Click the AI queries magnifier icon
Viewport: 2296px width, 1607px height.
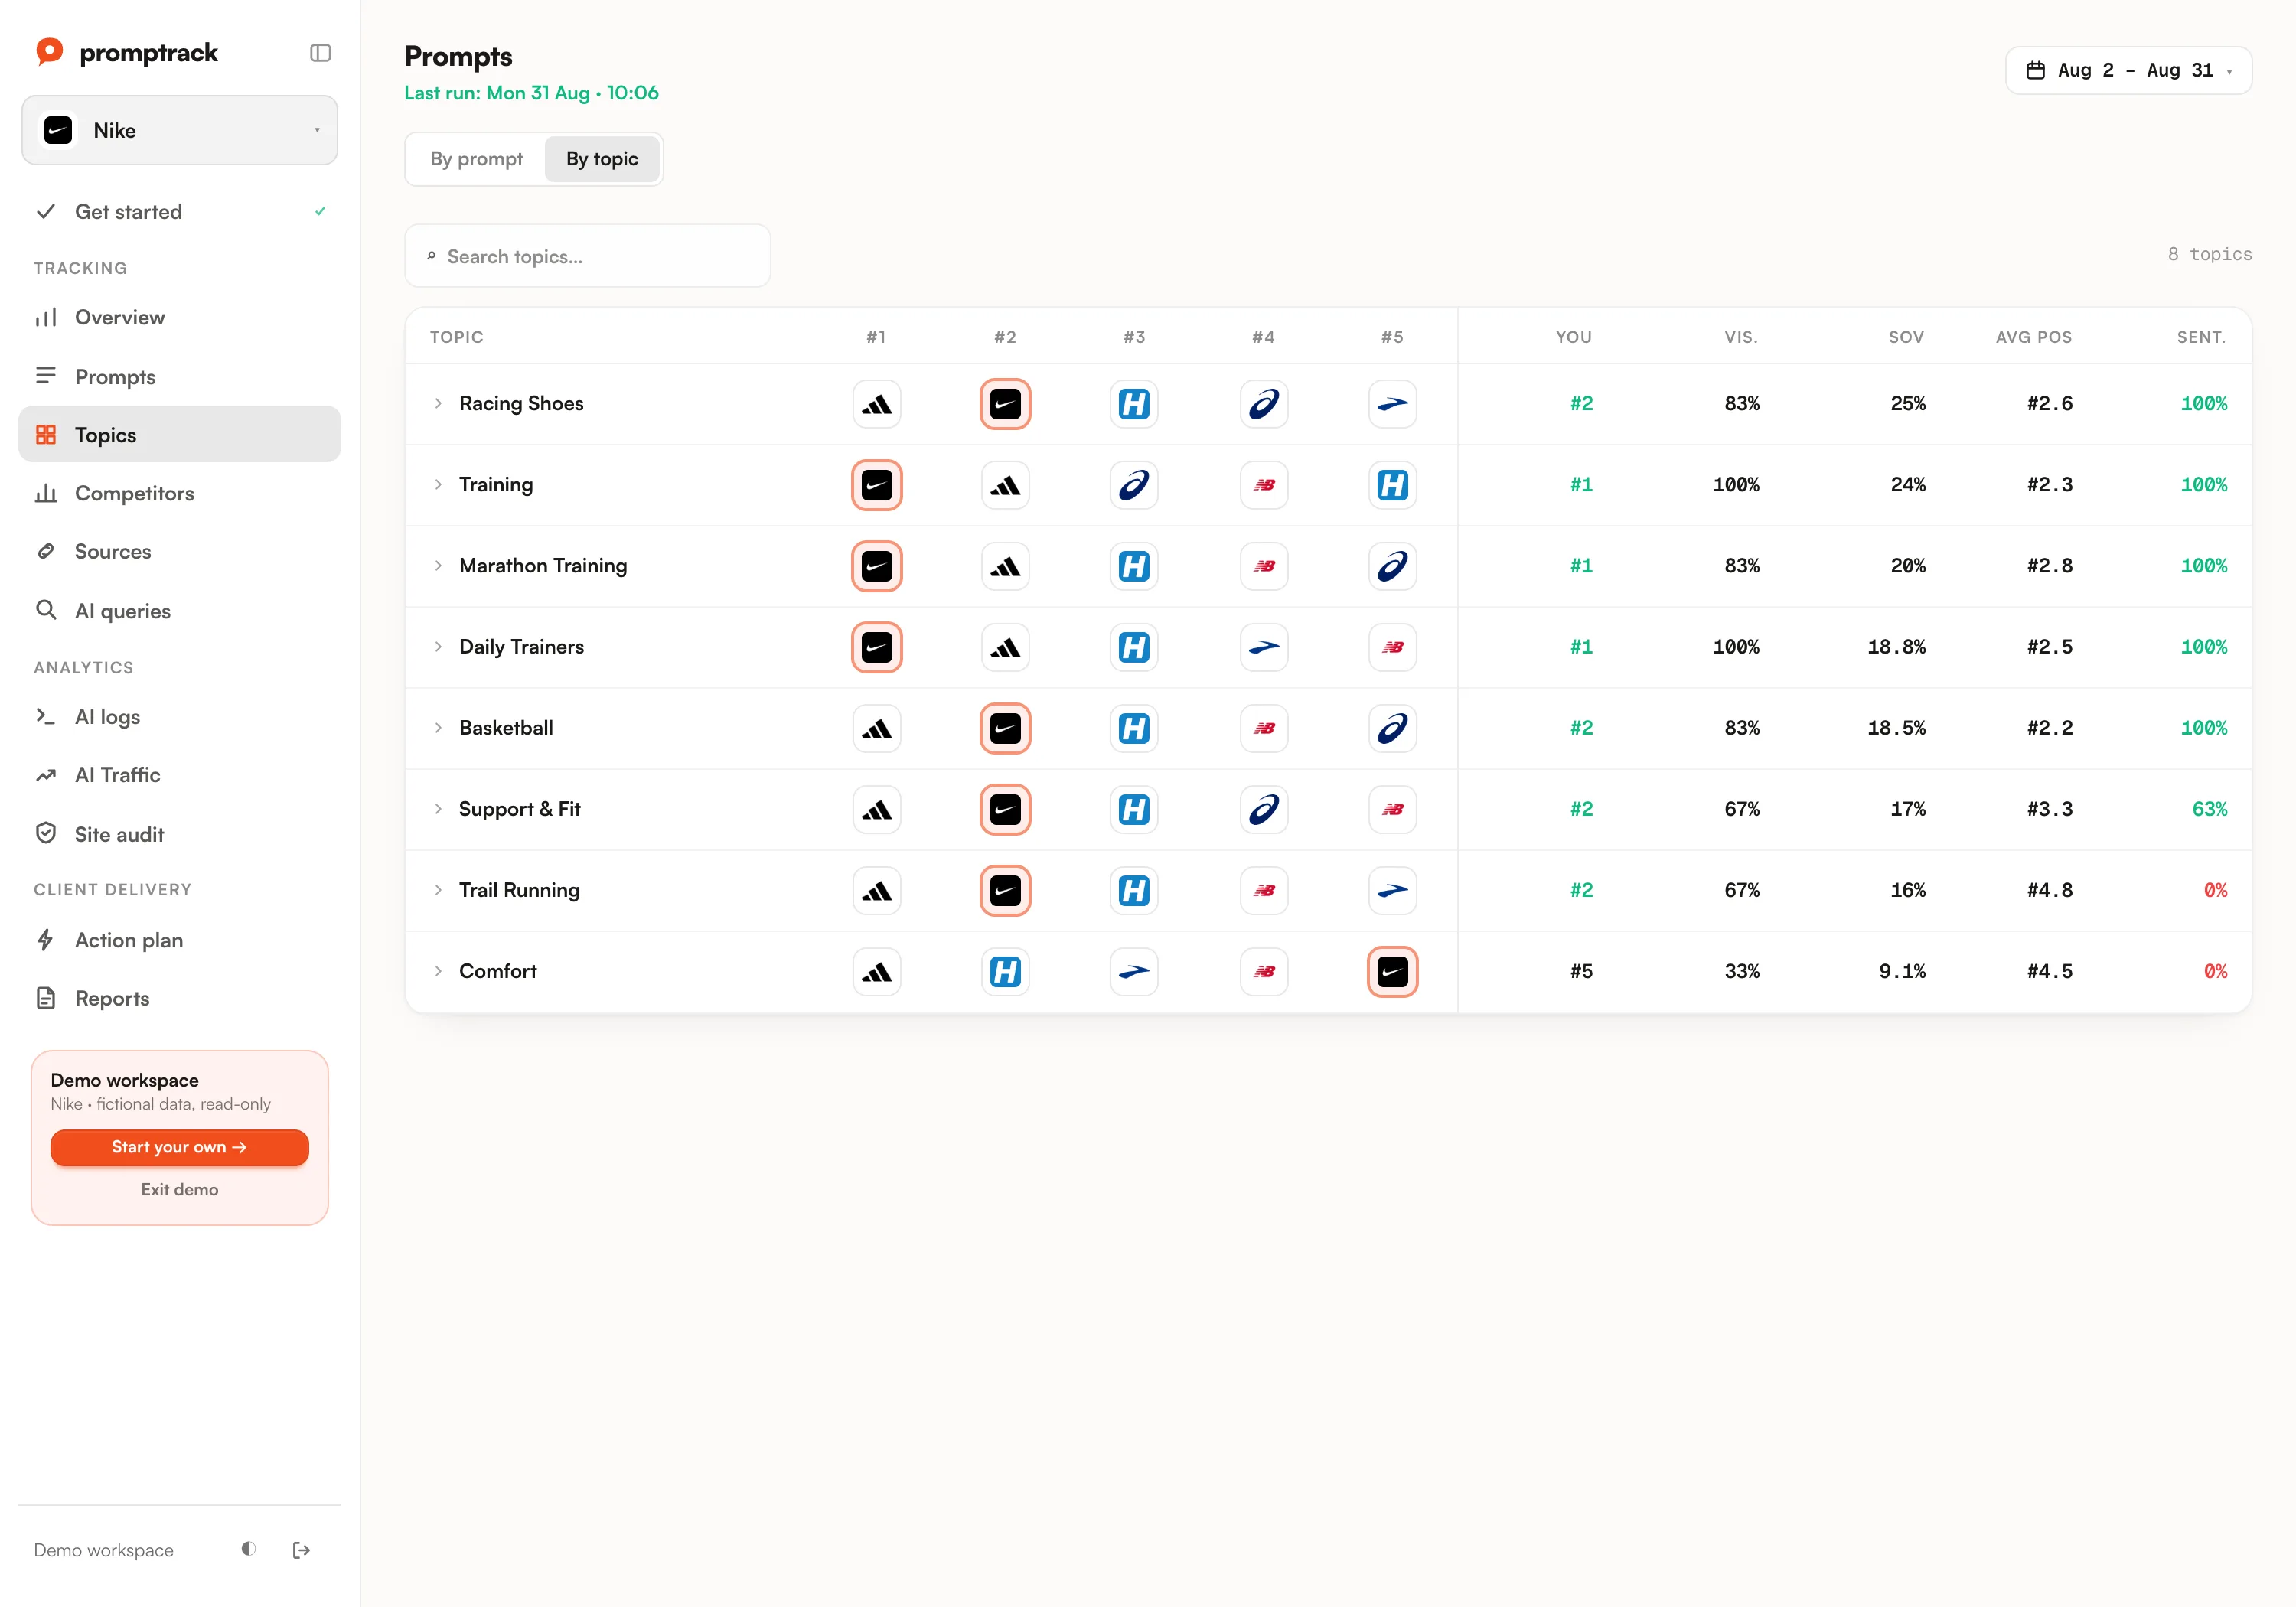coord(46,610)
